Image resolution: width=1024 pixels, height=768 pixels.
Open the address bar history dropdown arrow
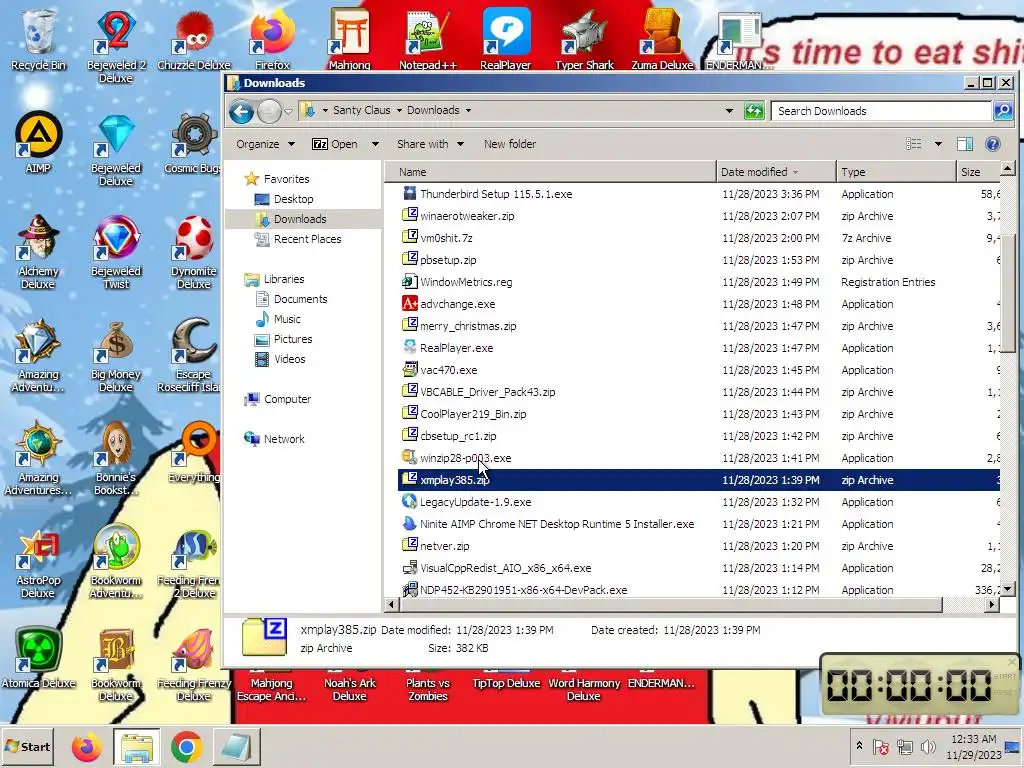(x=729, y=111)
